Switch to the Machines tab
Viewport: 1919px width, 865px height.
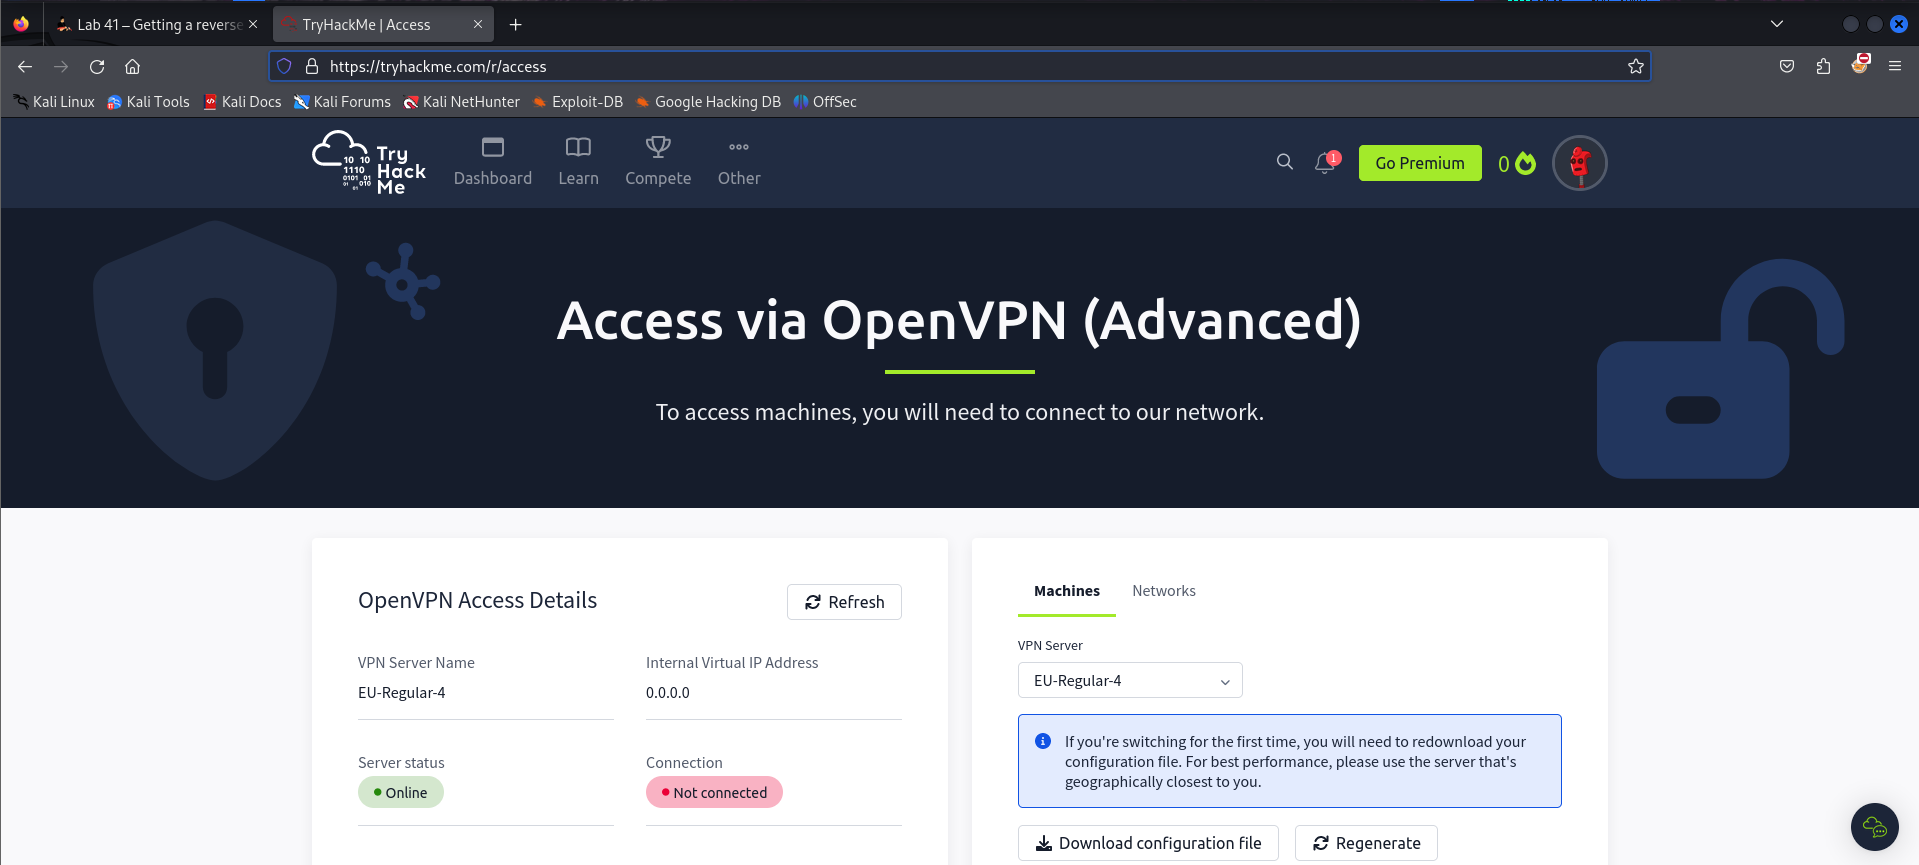pos(1067,591)
